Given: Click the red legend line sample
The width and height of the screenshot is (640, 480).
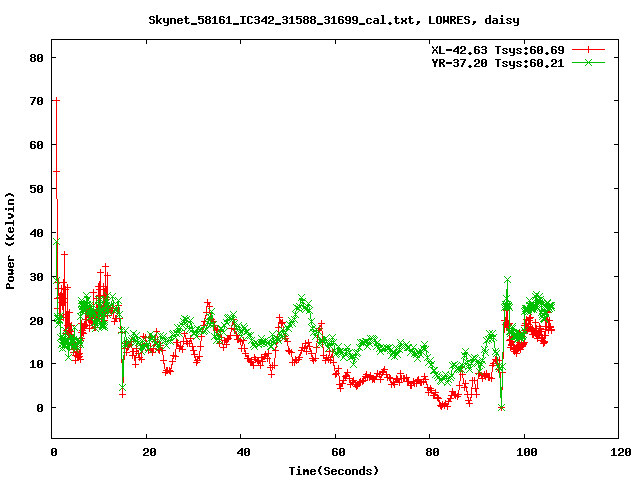Looking at the screenshot, I should [x=588, y=50].
